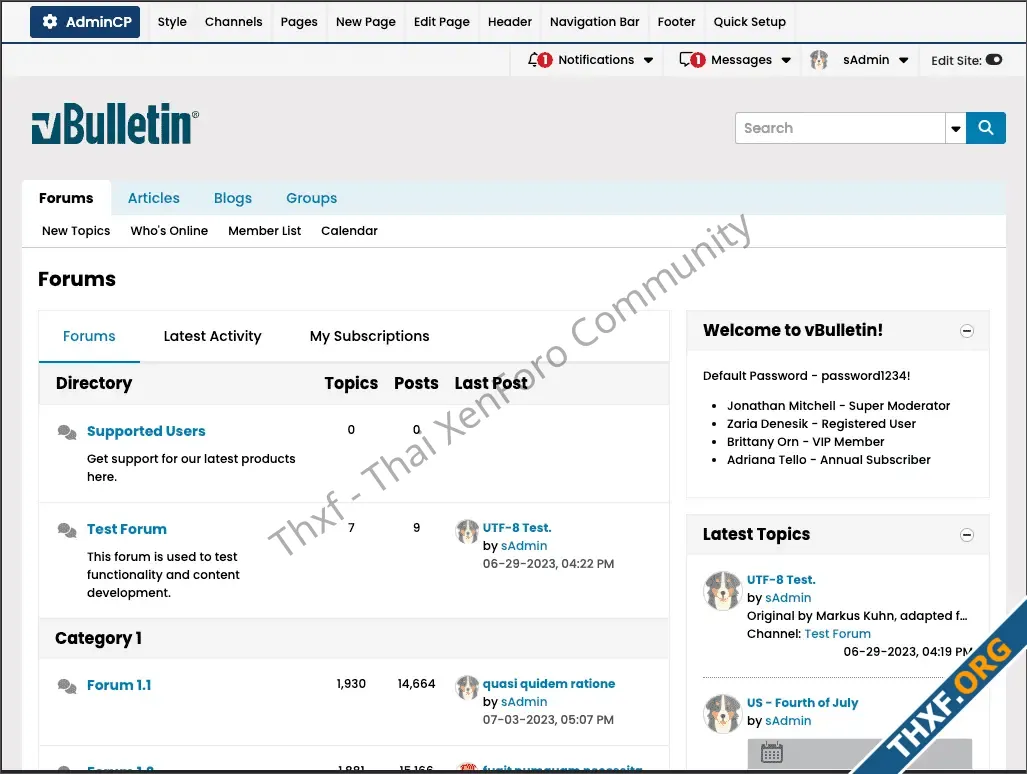
Task: Click New Page in the admin bar
Action: [365, 22]
